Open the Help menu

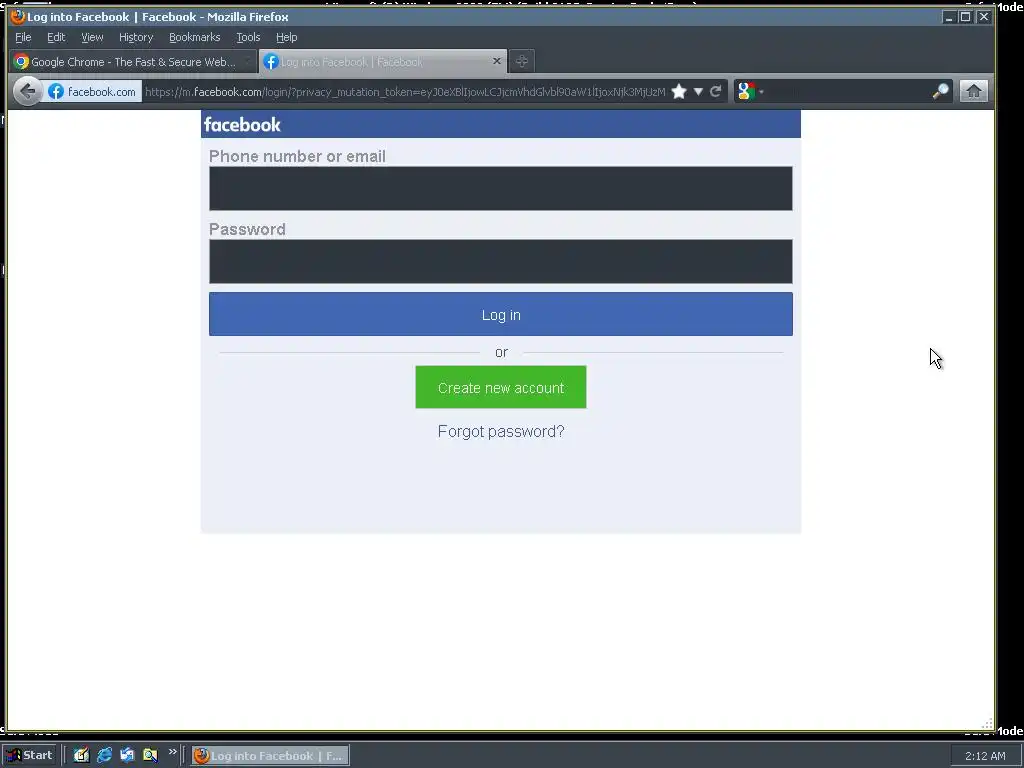pos(286,37)
